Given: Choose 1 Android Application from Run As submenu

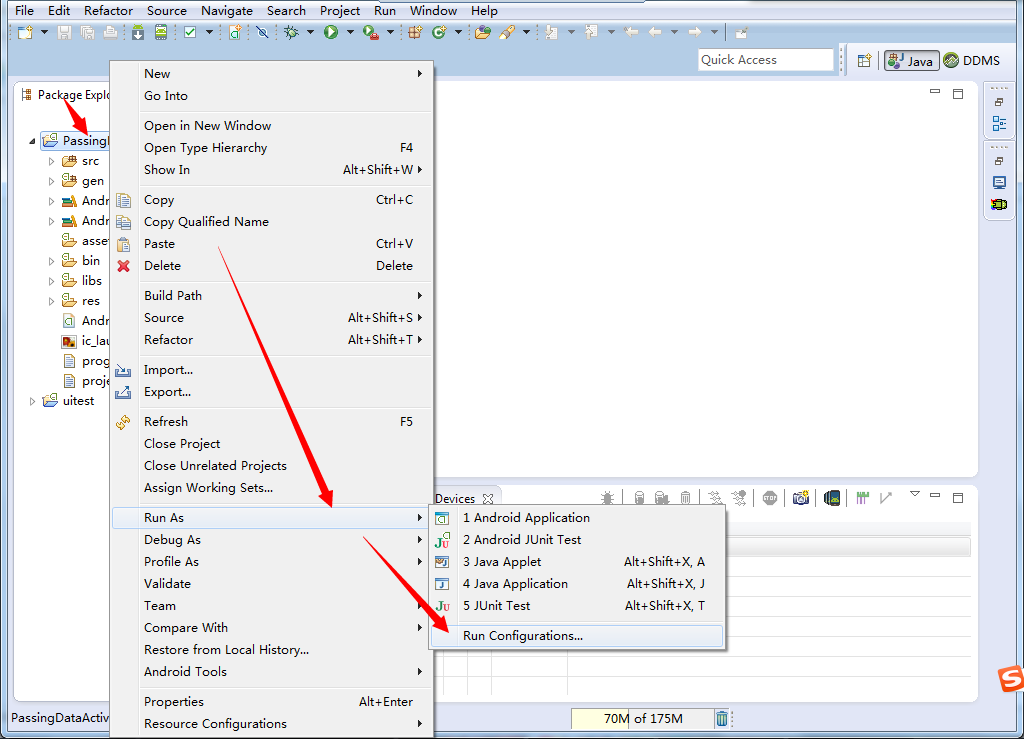Looking at the screenshot, I should click(577, 518).
